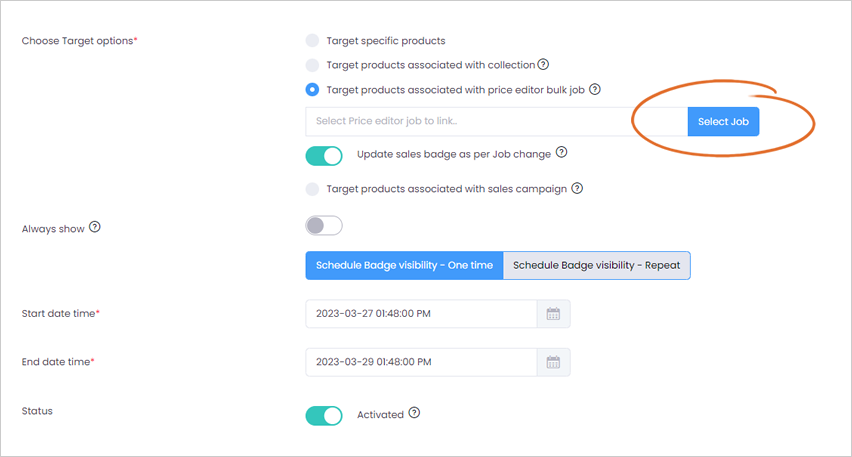Image resolution: width=852 pixels, height=457 pixels.
Task: Show help for Update sales badge option
Action: tap(561, 152)
